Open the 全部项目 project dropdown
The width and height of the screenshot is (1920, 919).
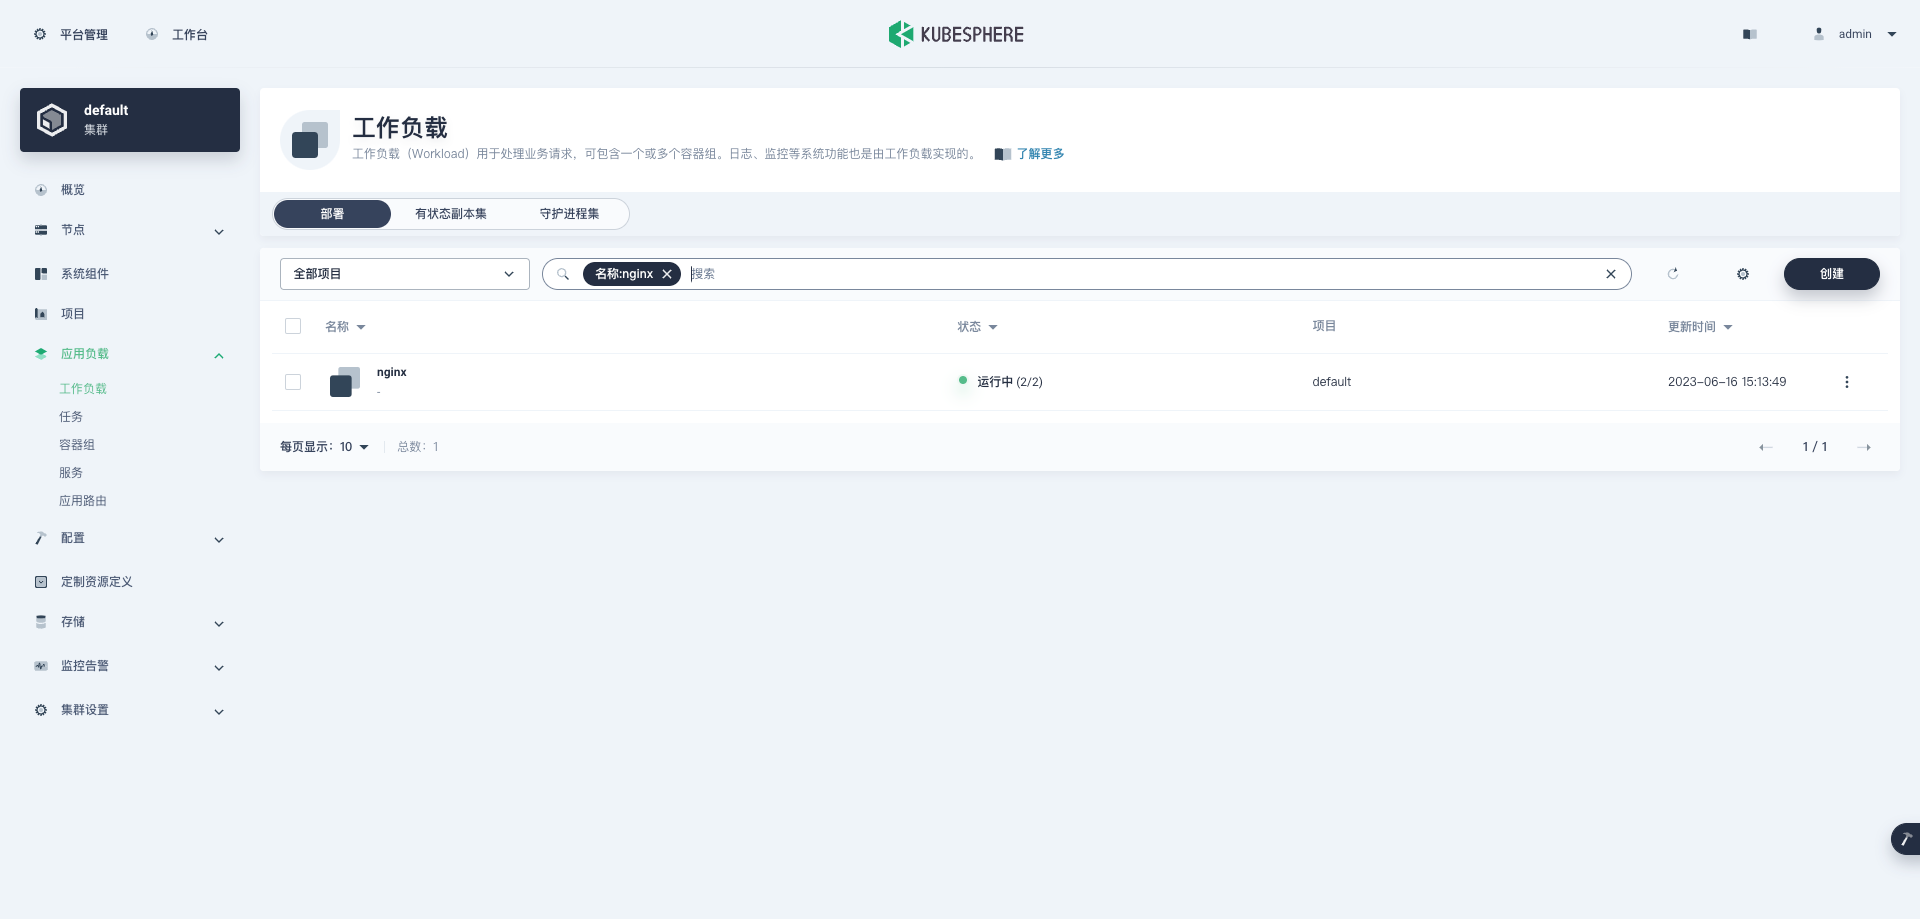[405, 274]
